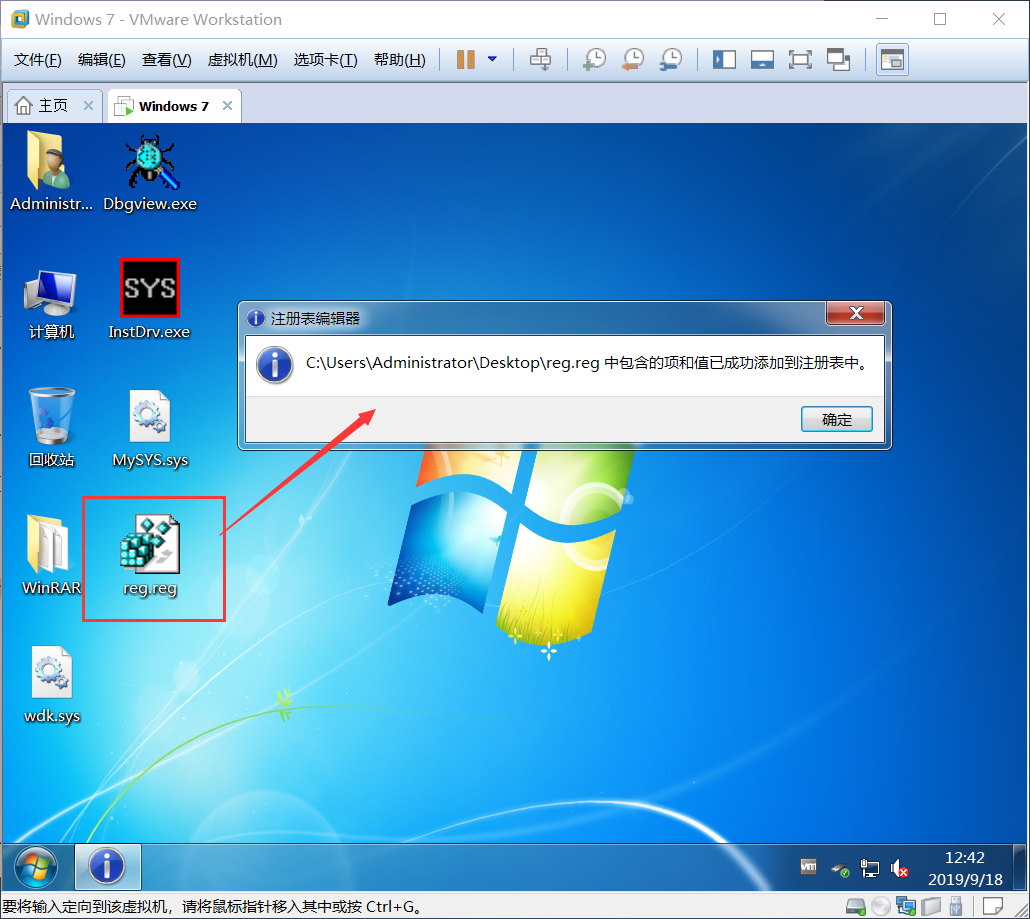The image size is (1030, 919).
Task: Click the Show desktop strip beside clock
Action: click(x=1019, y=867)
